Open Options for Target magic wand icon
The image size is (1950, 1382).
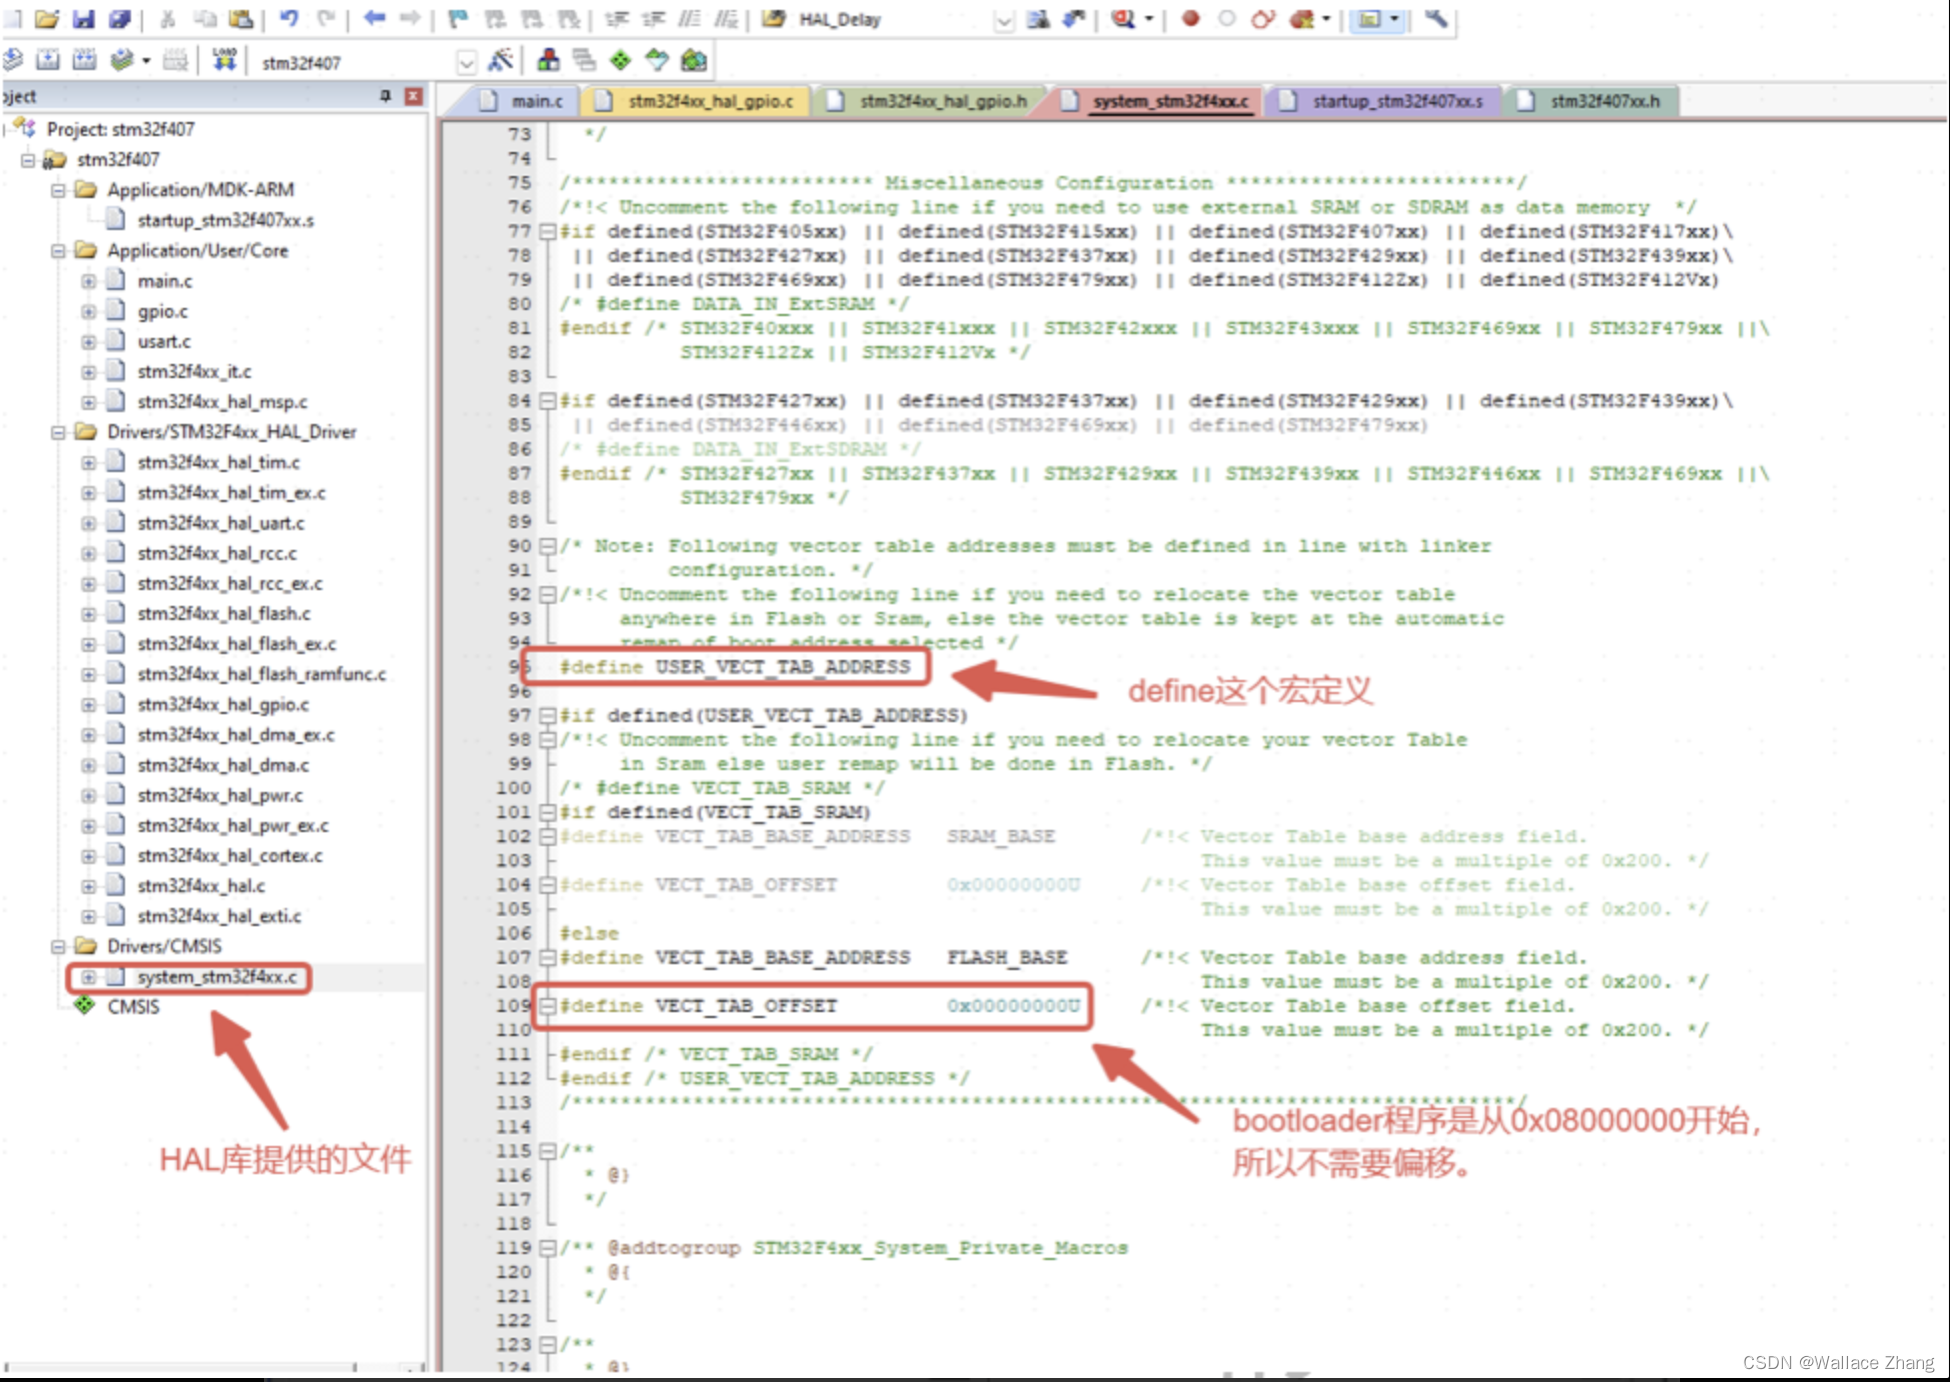tap(500, 60)
